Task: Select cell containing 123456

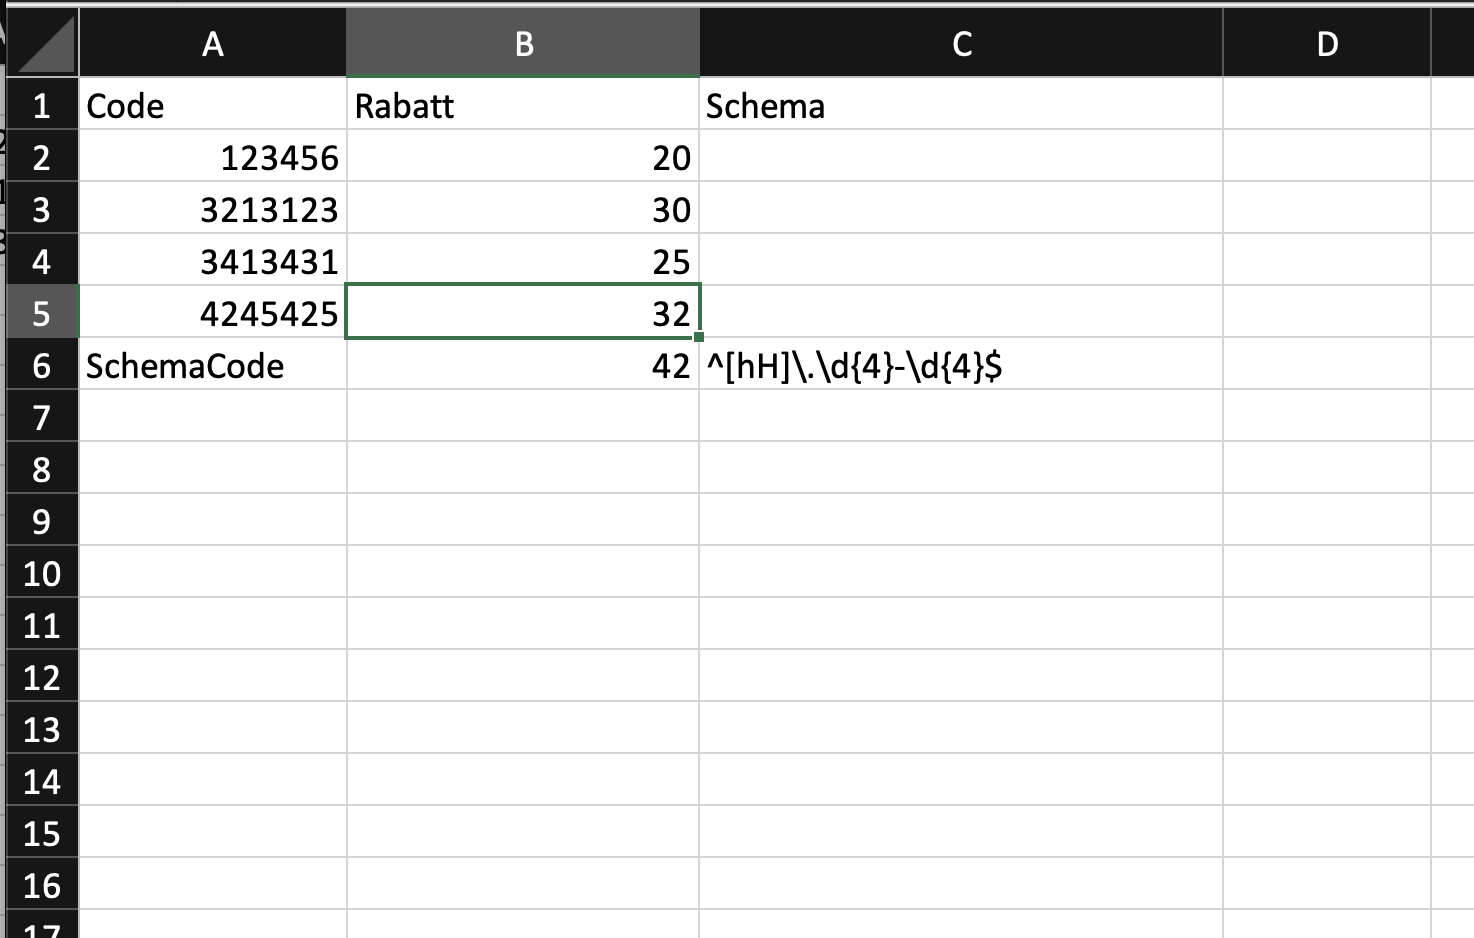Action: 212,158
